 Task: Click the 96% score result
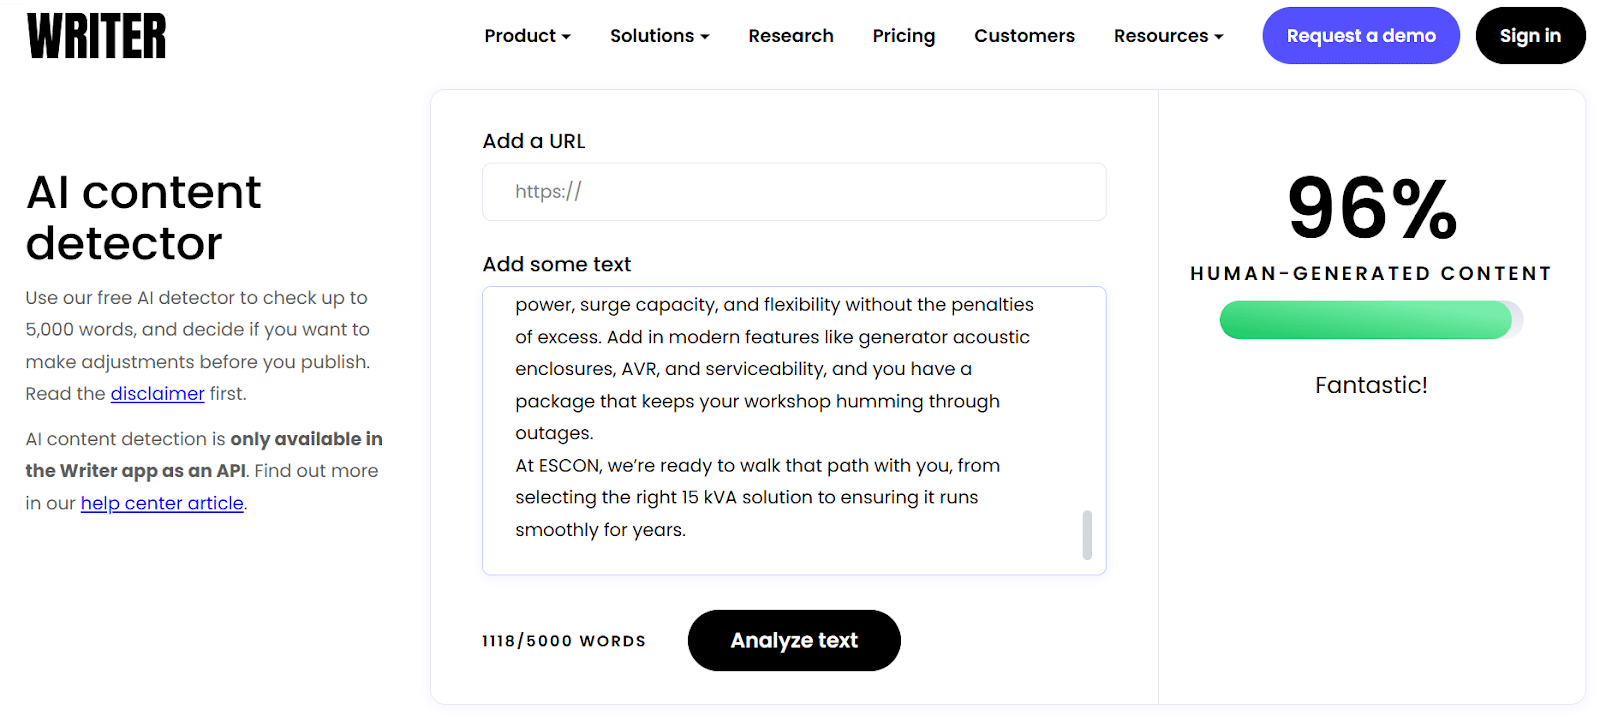pos(1371,209)
